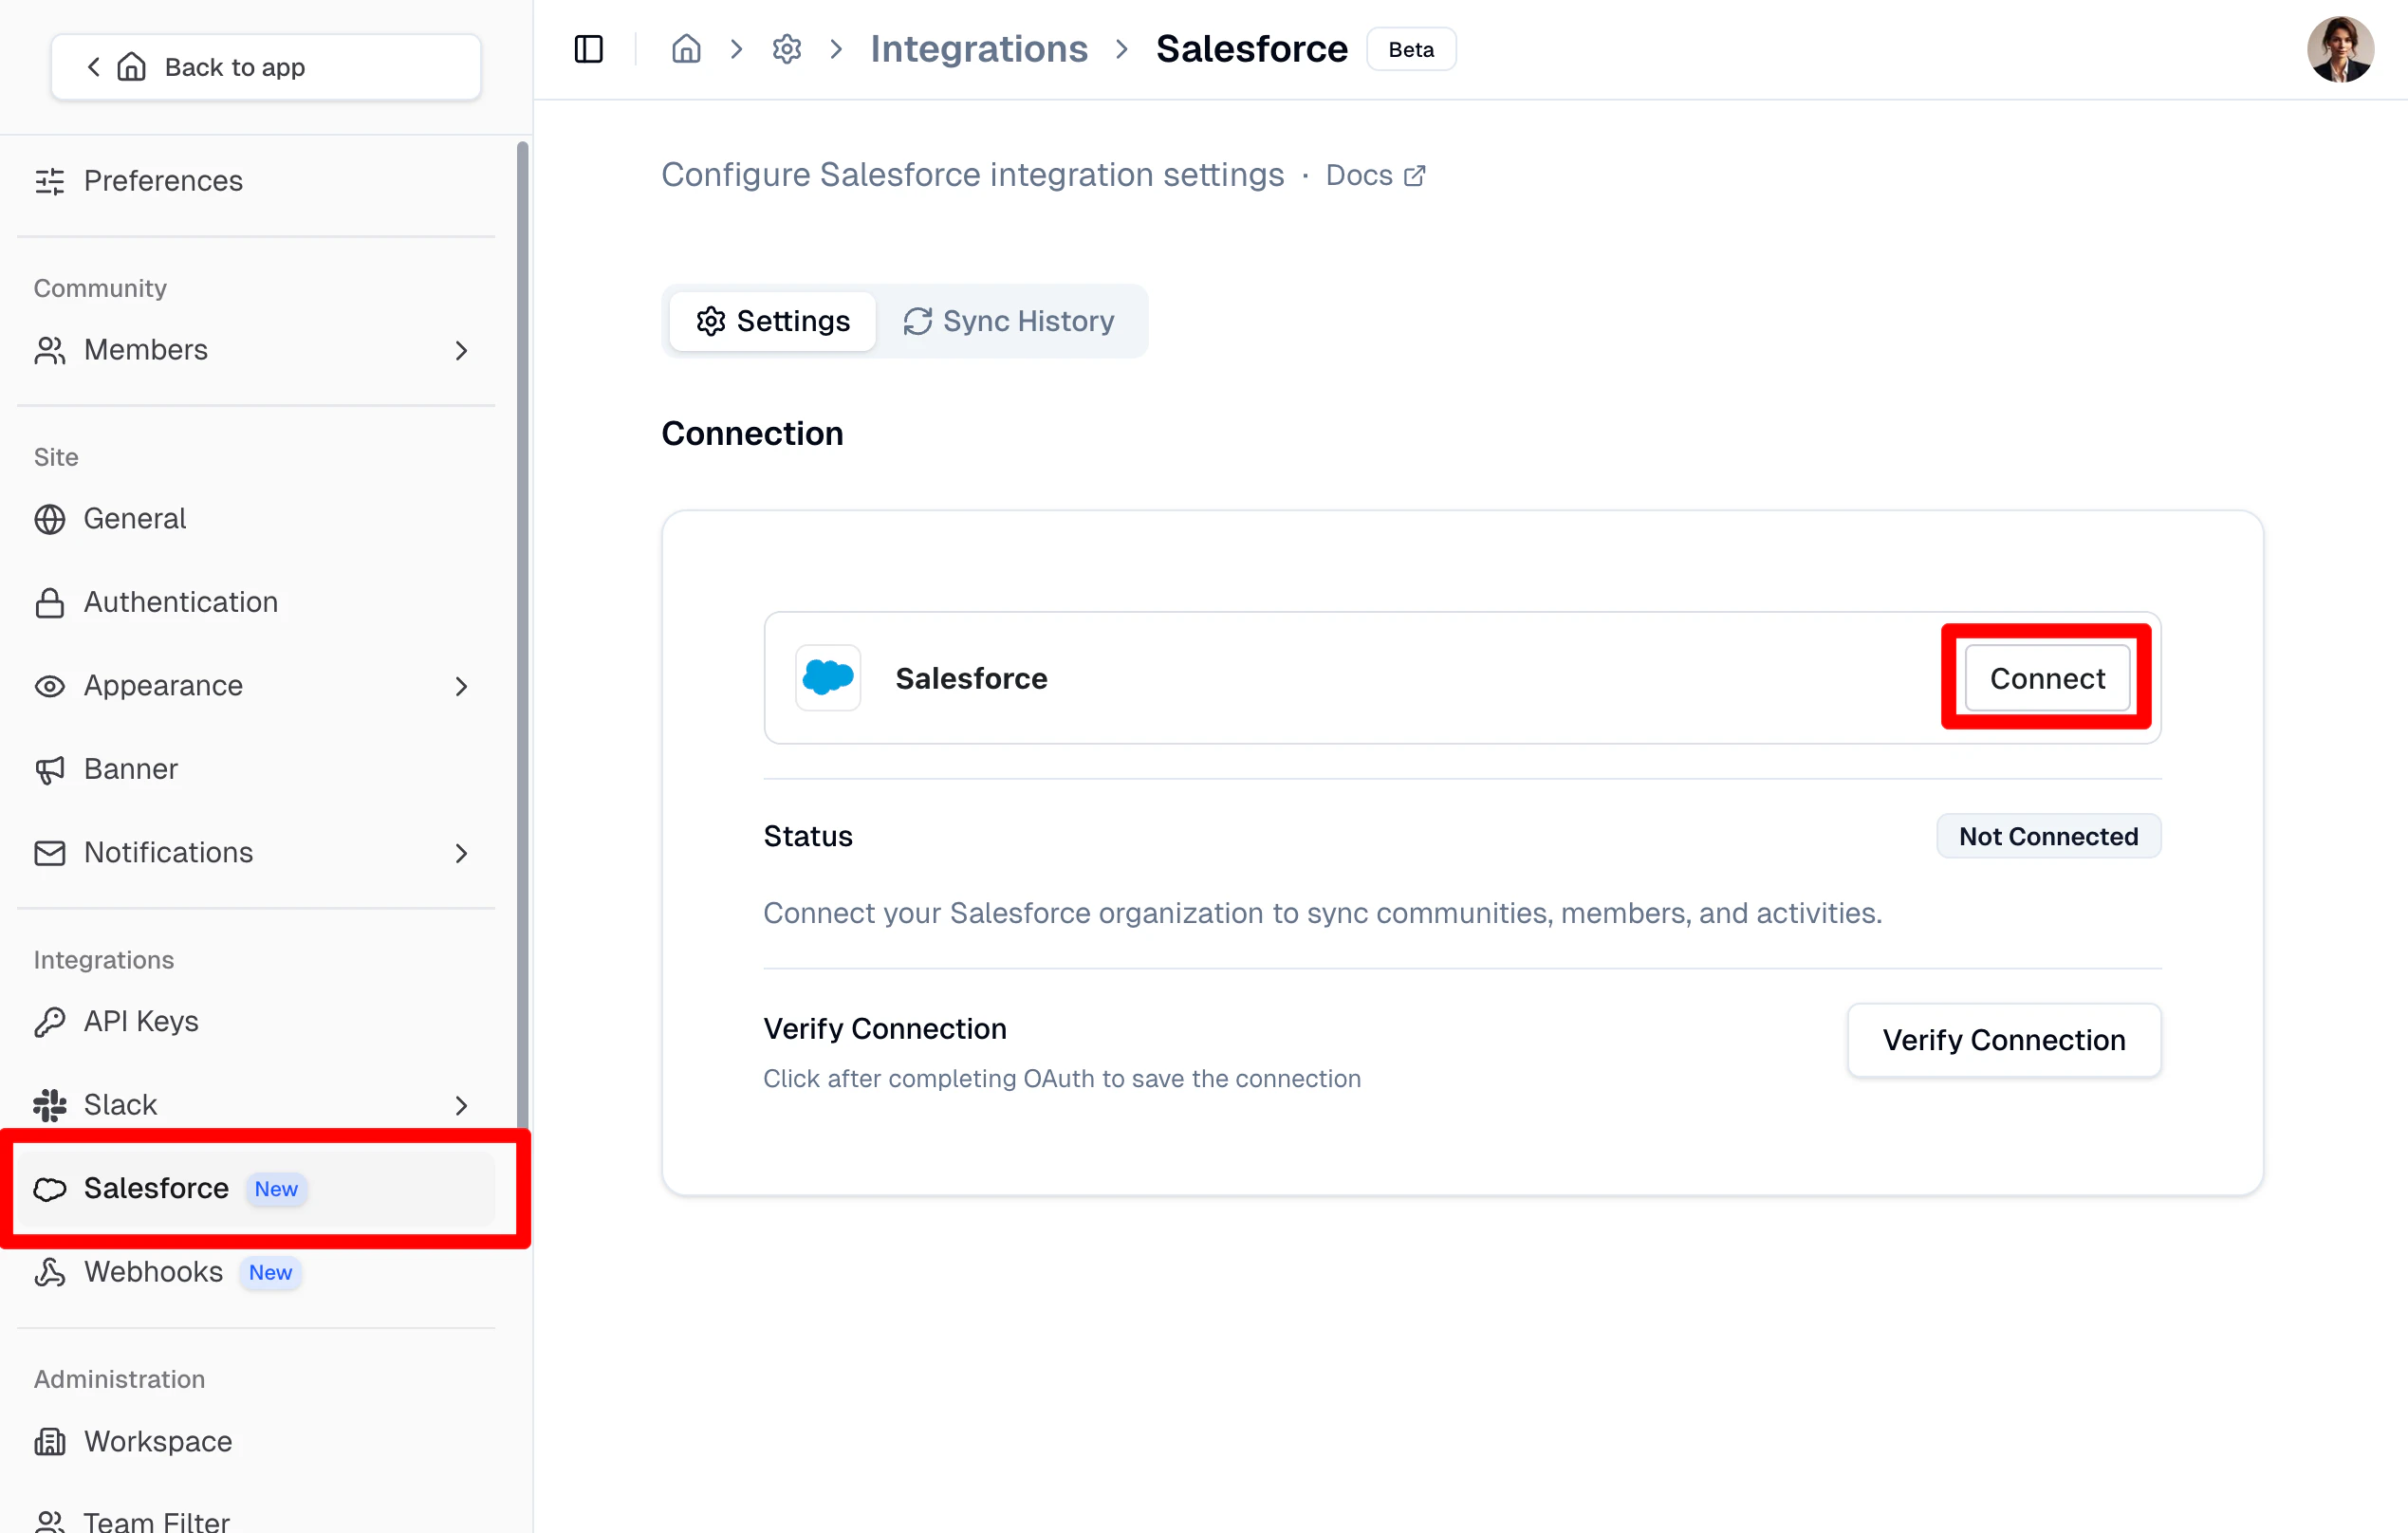This screenshot has width=2408, height=1533.
Task: Click the back arrow in Back to app
Action: 94,67
